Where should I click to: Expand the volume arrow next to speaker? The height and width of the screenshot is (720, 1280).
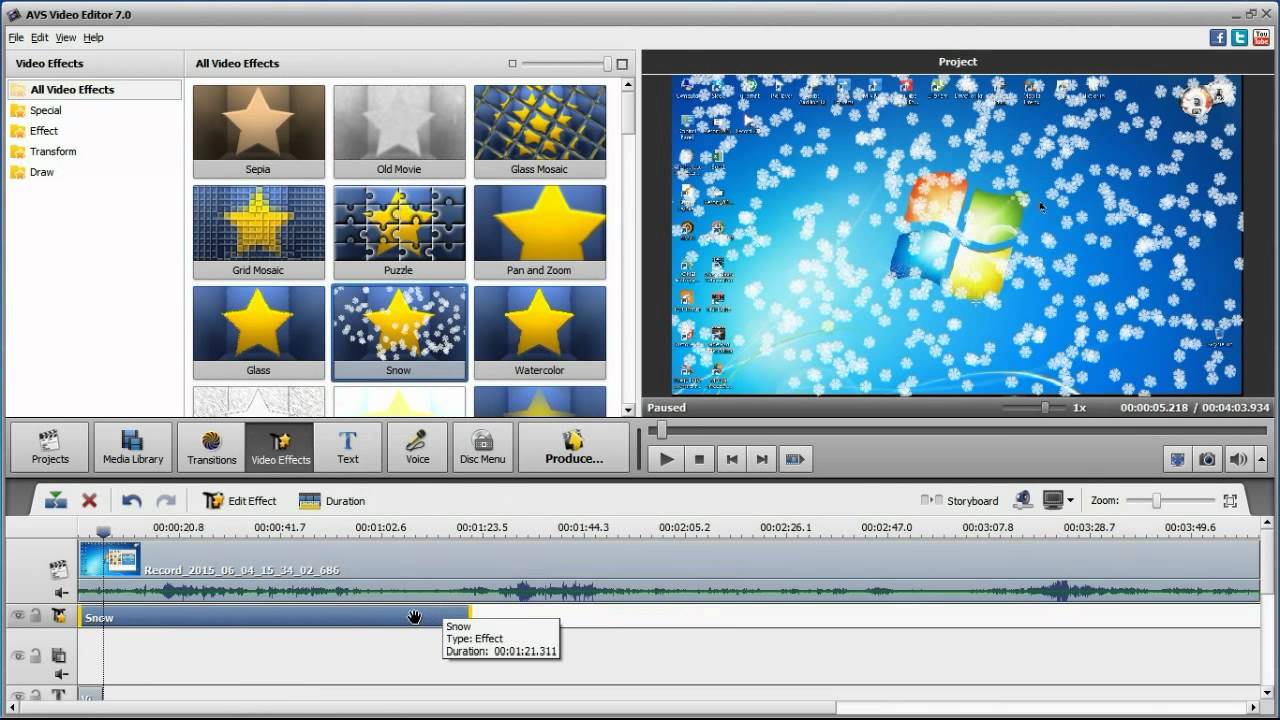click(x=1259, y=459)
